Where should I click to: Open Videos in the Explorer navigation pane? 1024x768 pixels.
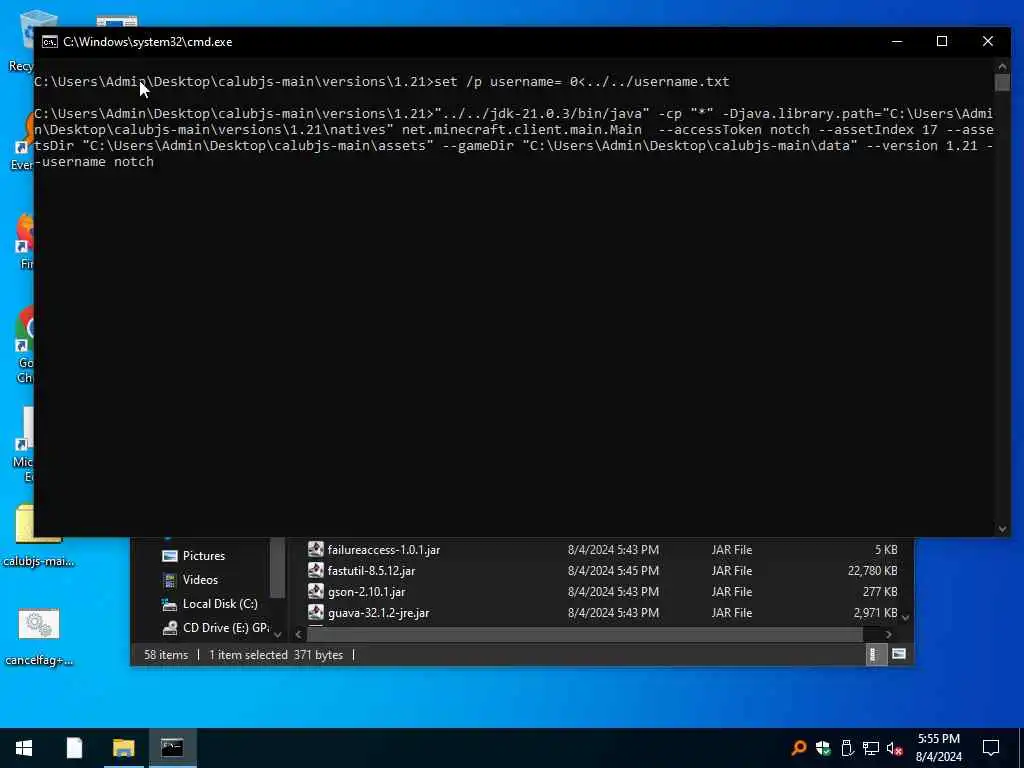[200, 580]
